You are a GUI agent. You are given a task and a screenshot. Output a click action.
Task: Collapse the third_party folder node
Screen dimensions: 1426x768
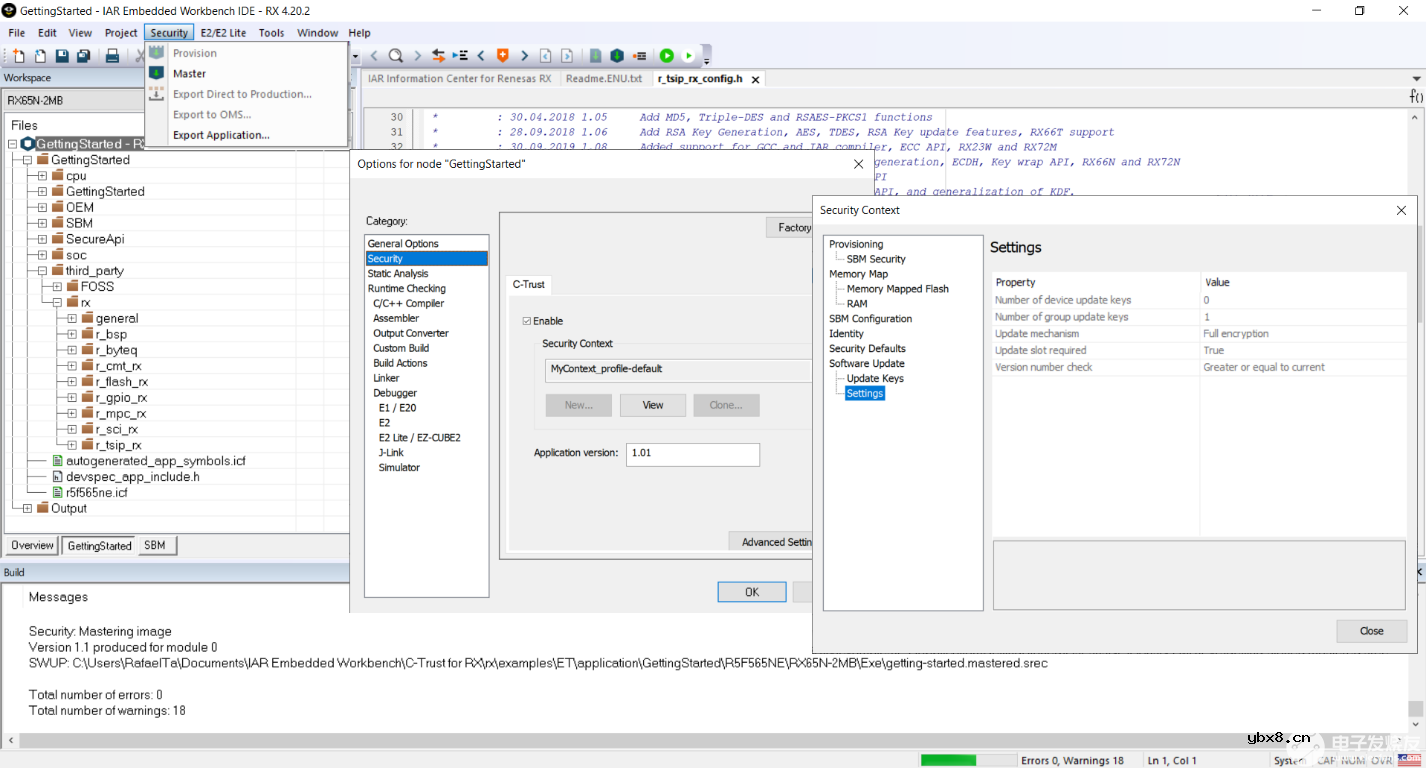42,271
